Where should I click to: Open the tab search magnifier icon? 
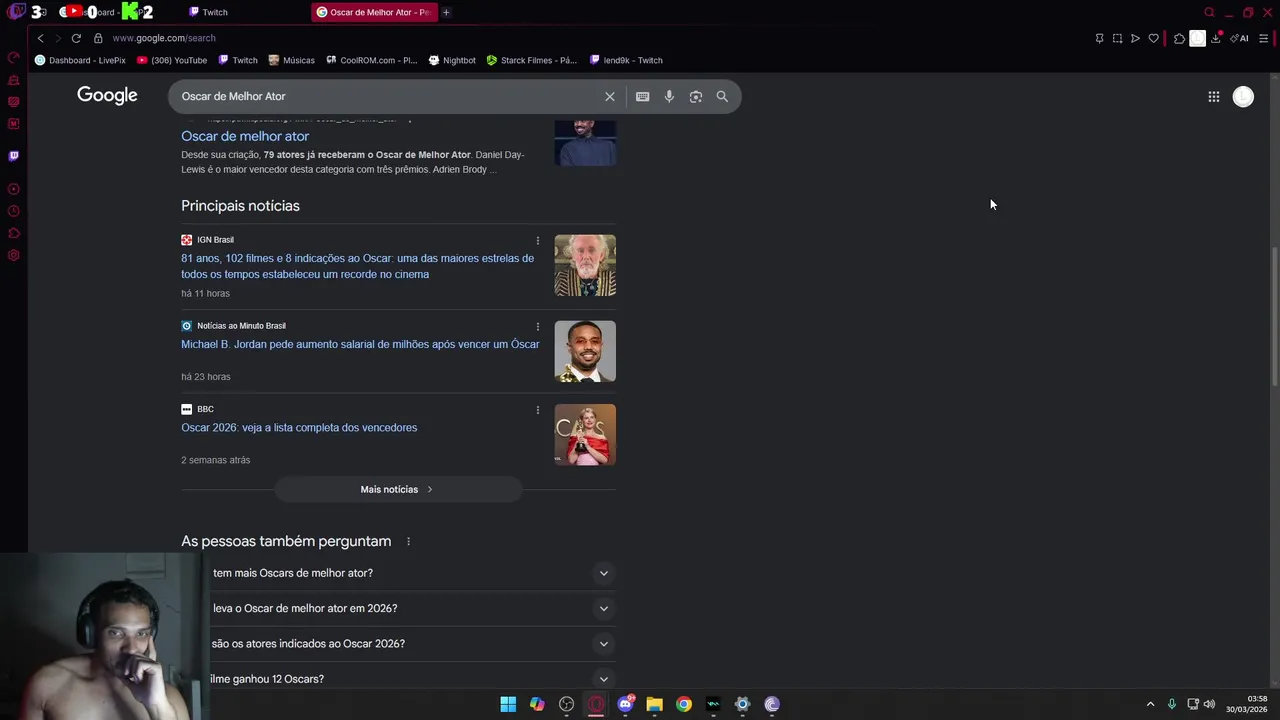[x=1209, y=12]
